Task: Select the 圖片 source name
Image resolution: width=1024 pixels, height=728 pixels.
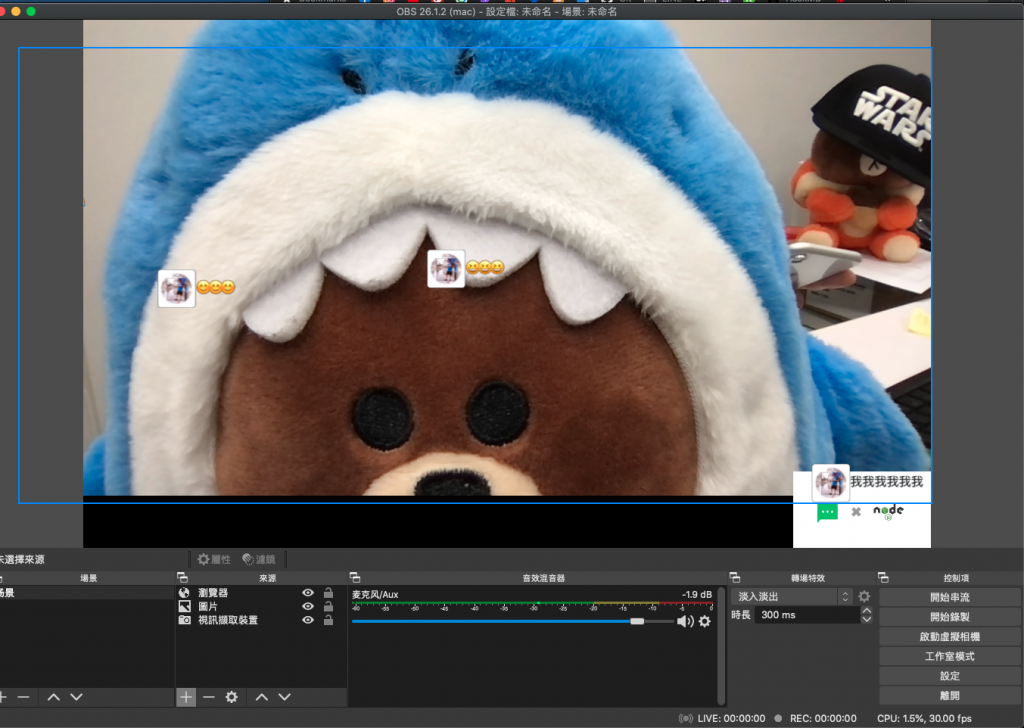Action: coord(208,607)
